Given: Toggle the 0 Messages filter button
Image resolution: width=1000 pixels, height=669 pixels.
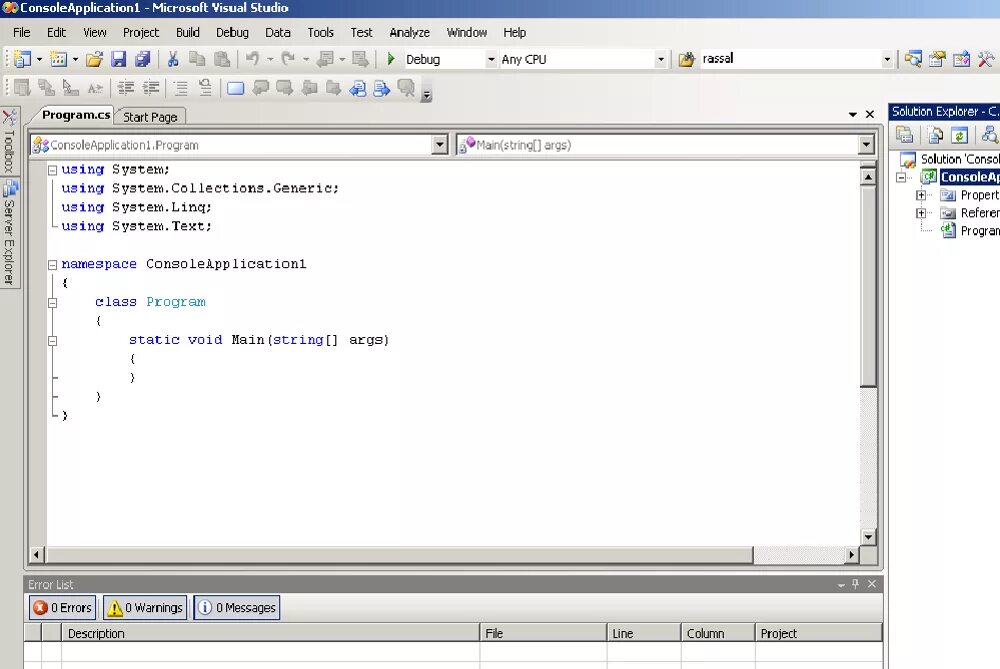Looking at the screenshot, I should pyautogui.click(x=237, y=608).
